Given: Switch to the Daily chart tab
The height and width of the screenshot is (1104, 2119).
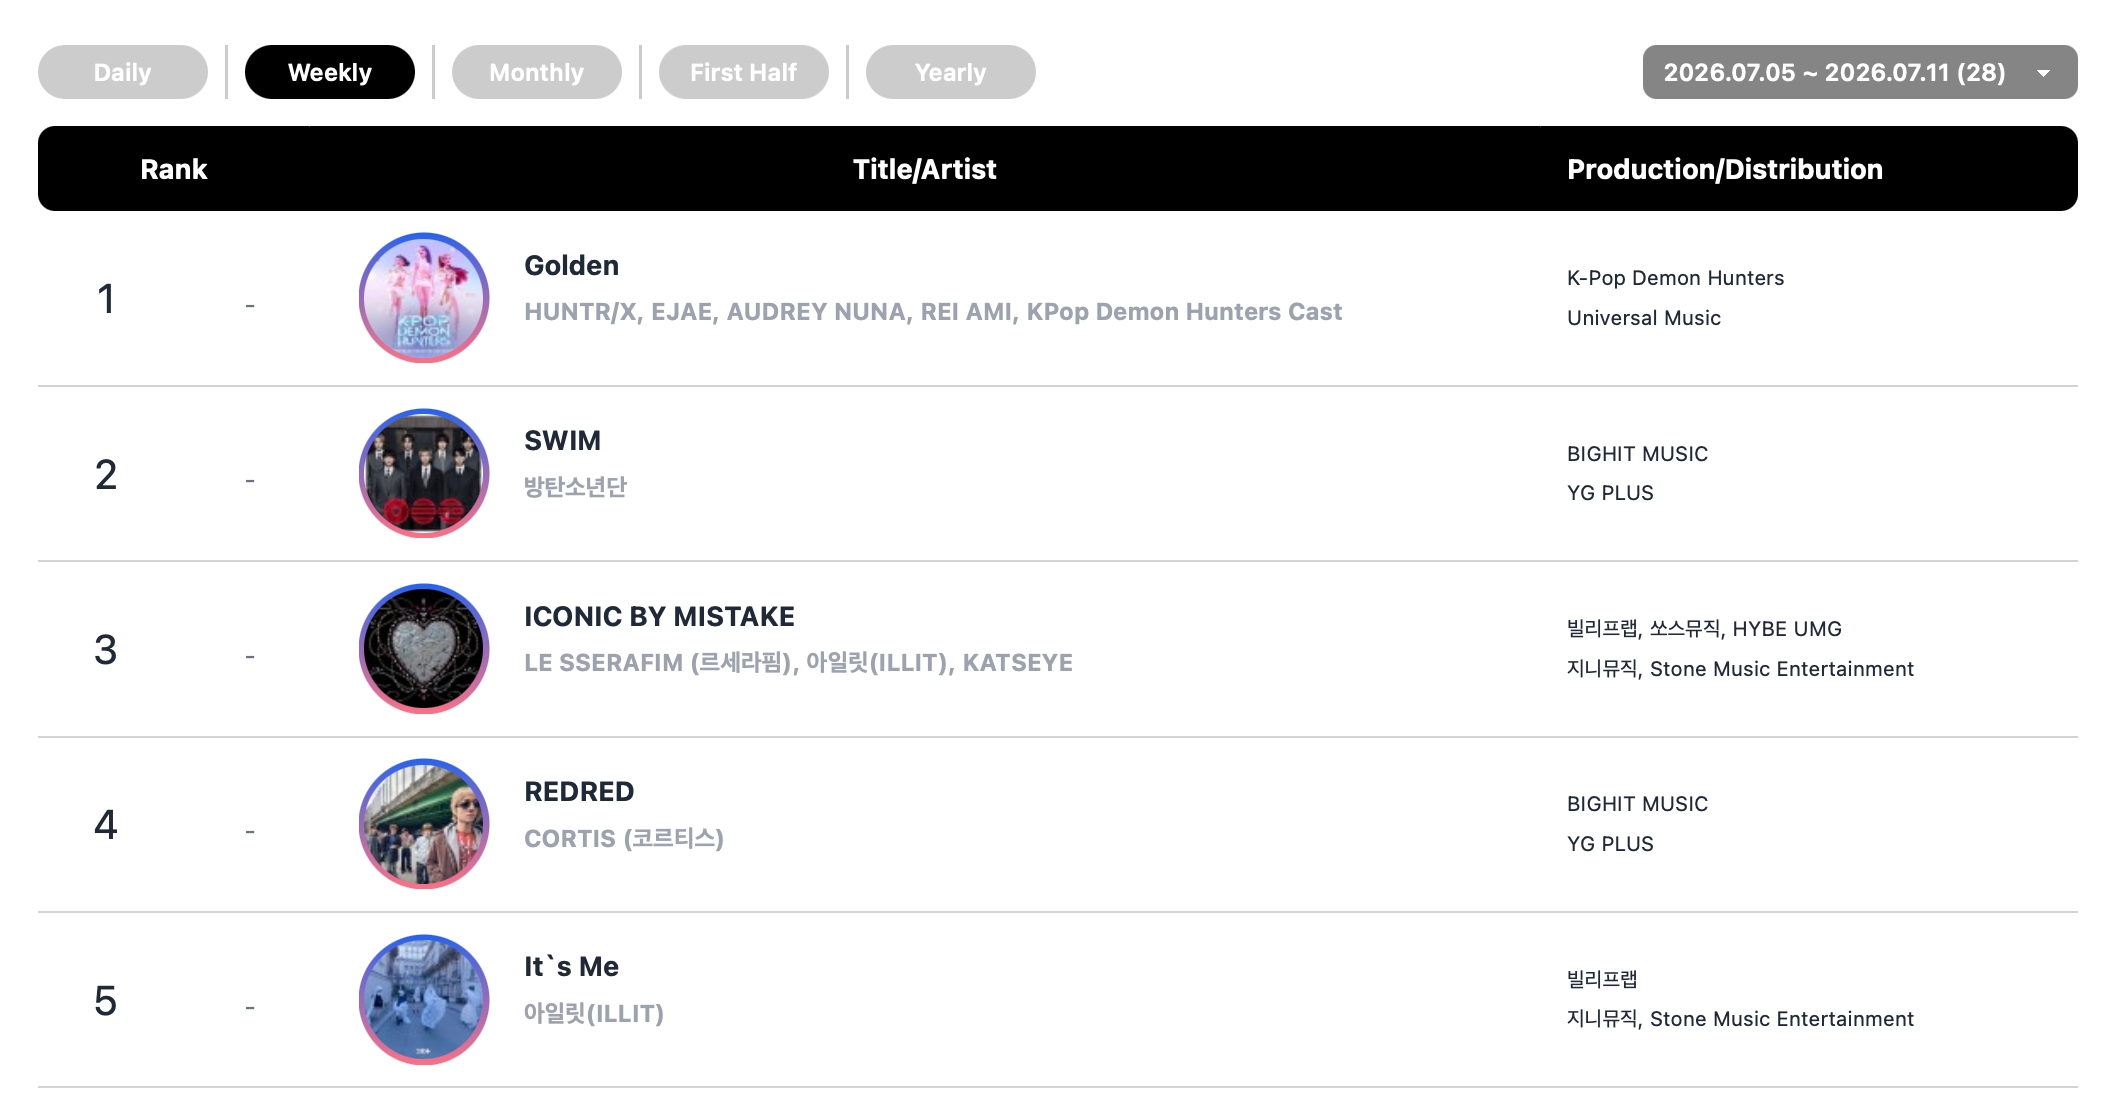Looking at the screenshot, I should pyautogui.click(x=123, y=72).
